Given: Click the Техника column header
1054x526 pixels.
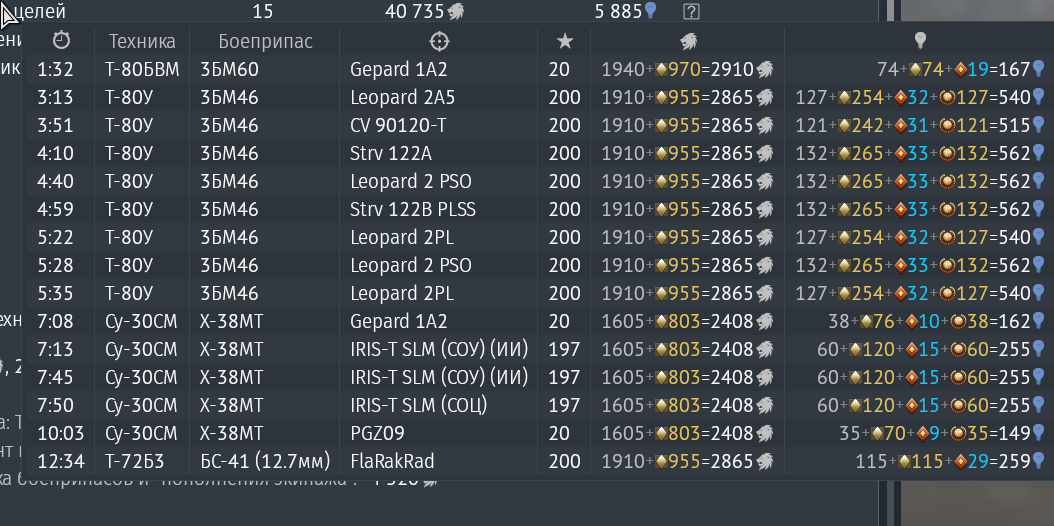Looking at the screenshot, I should point(142,42).
